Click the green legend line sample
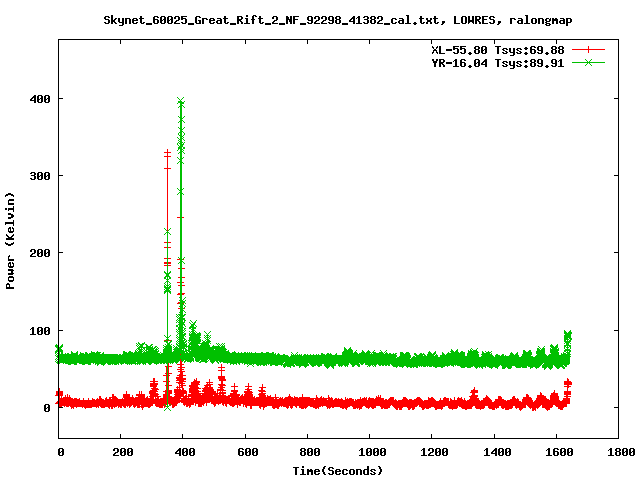640x480 pixels. pyautogui.click(x=588, y=62)
